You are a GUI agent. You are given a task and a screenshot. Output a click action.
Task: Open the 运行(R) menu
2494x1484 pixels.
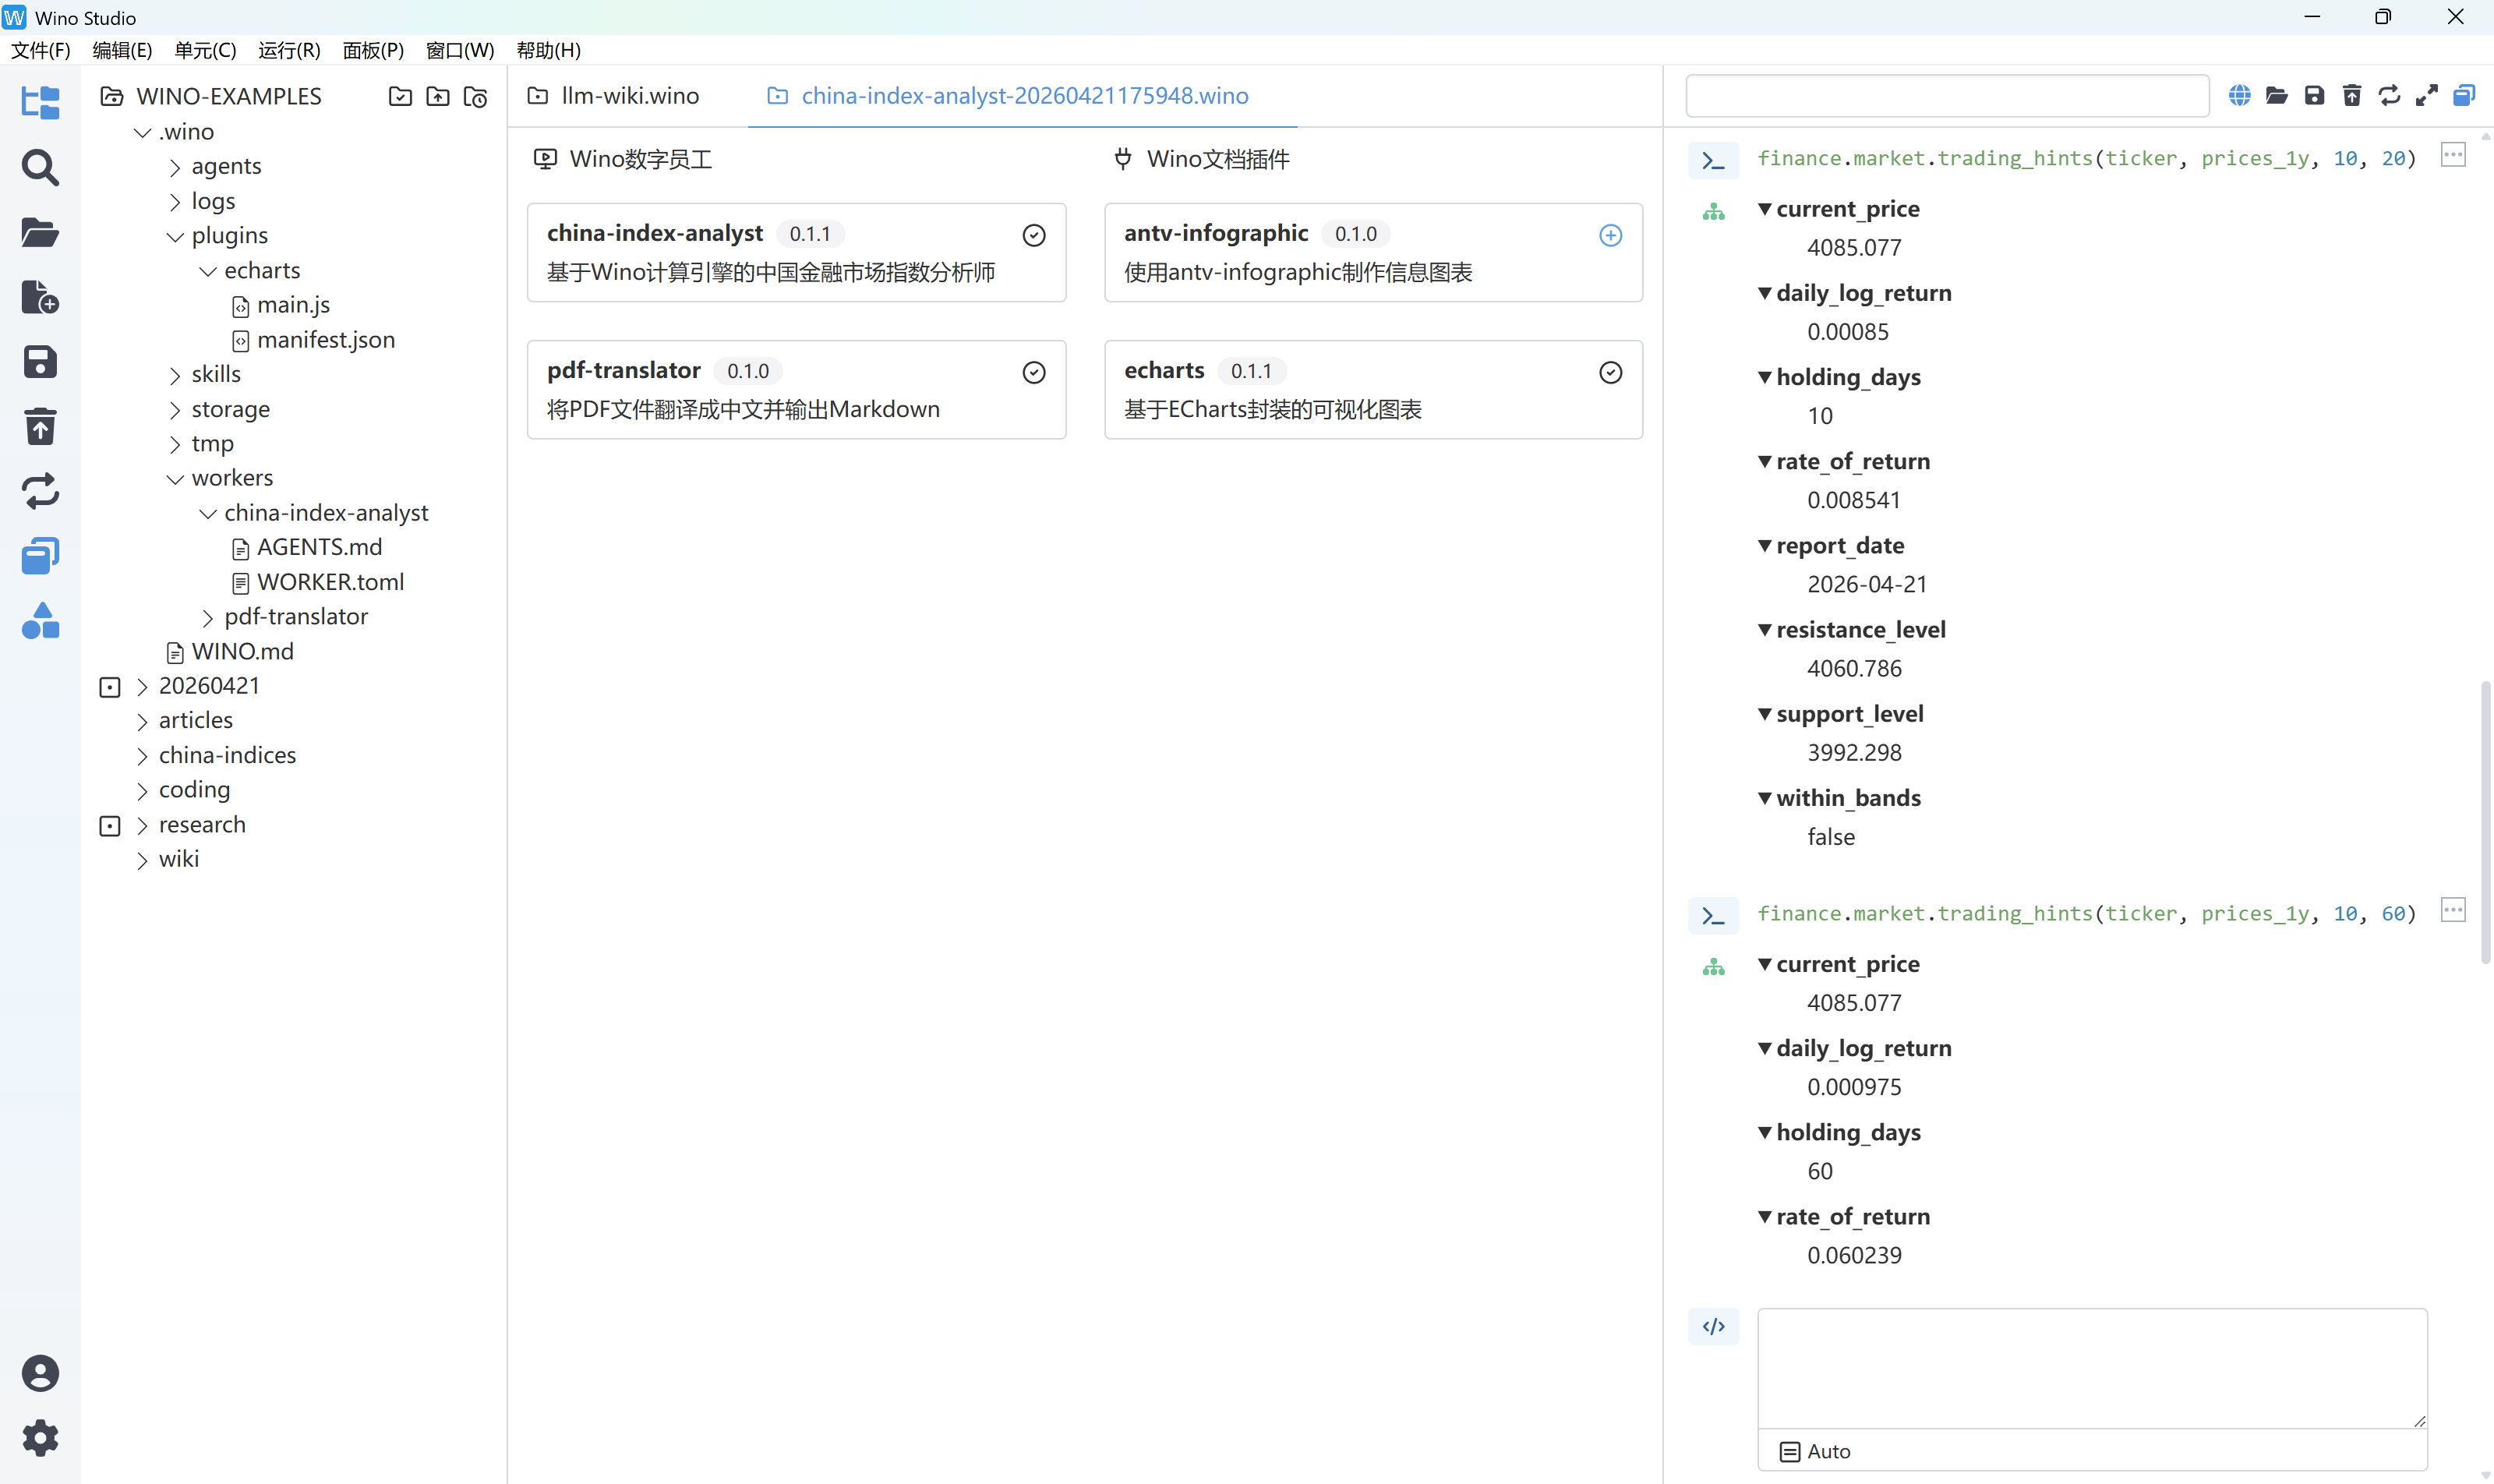288,50
